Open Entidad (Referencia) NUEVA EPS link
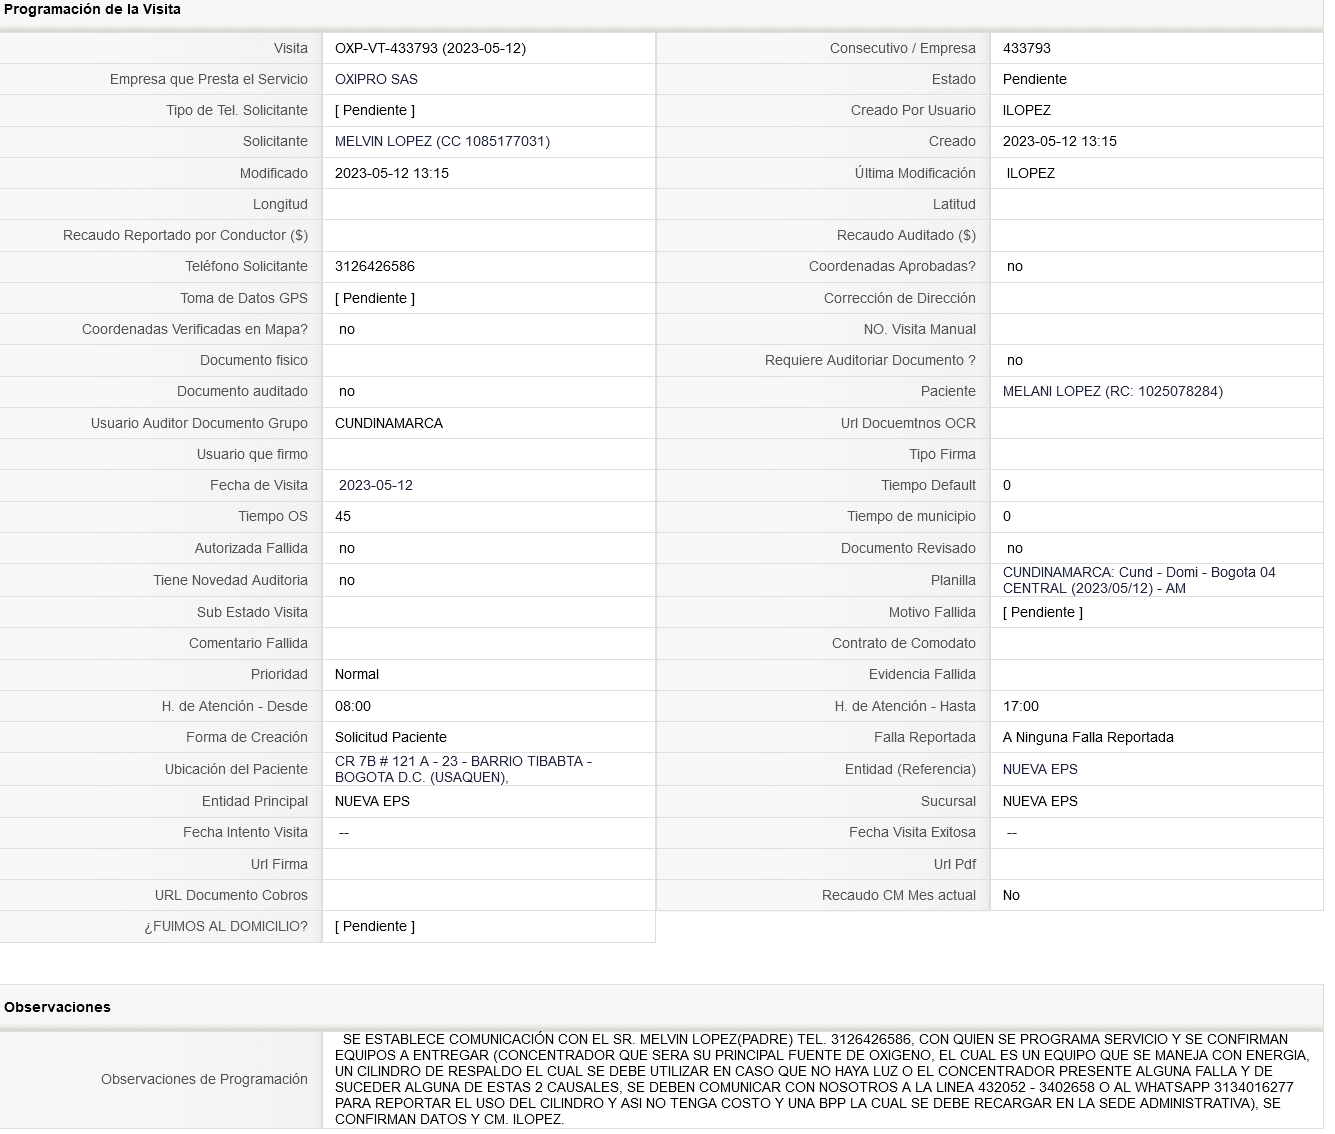This screenshot has height=1134, width=1335. point(1040,769)
